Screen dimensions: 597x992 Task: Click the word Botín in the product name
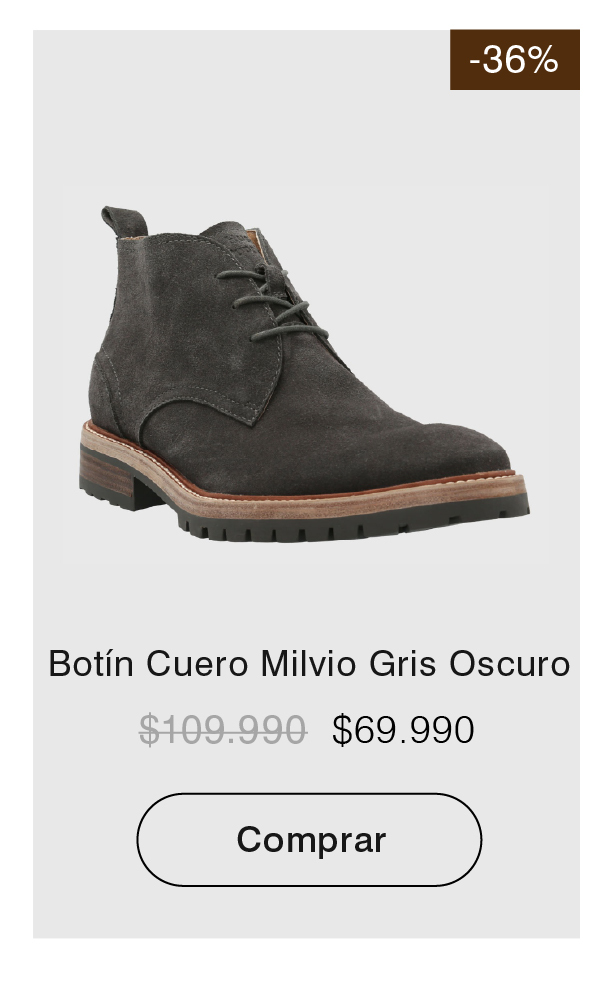click(x=91, y=664)
